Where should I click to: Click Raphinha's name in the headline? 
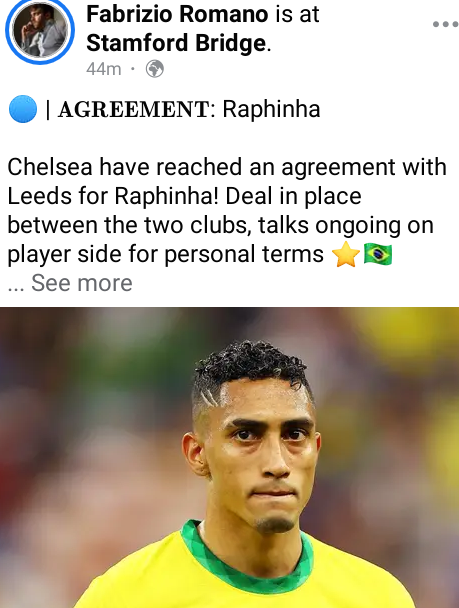tap(271, 109)
